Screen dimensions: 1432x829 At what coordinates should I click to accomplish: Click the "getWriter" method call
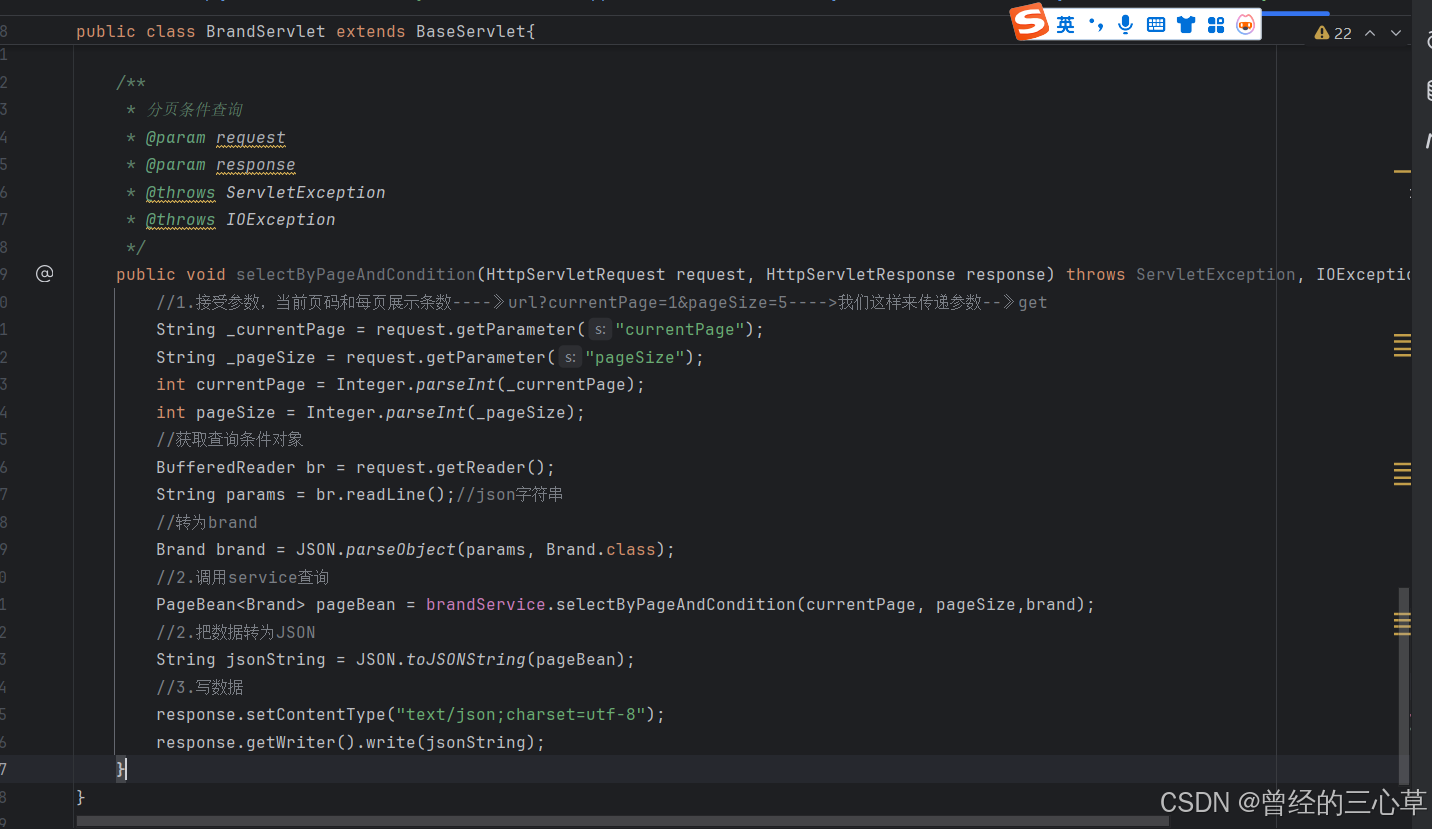pyautogui.click(x=291, y=742)
